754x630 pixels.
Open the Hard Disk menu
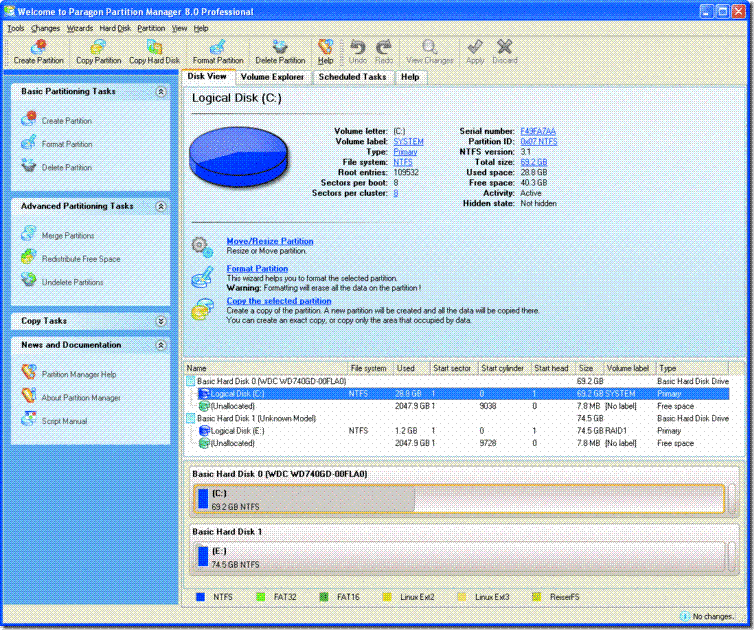115,28
